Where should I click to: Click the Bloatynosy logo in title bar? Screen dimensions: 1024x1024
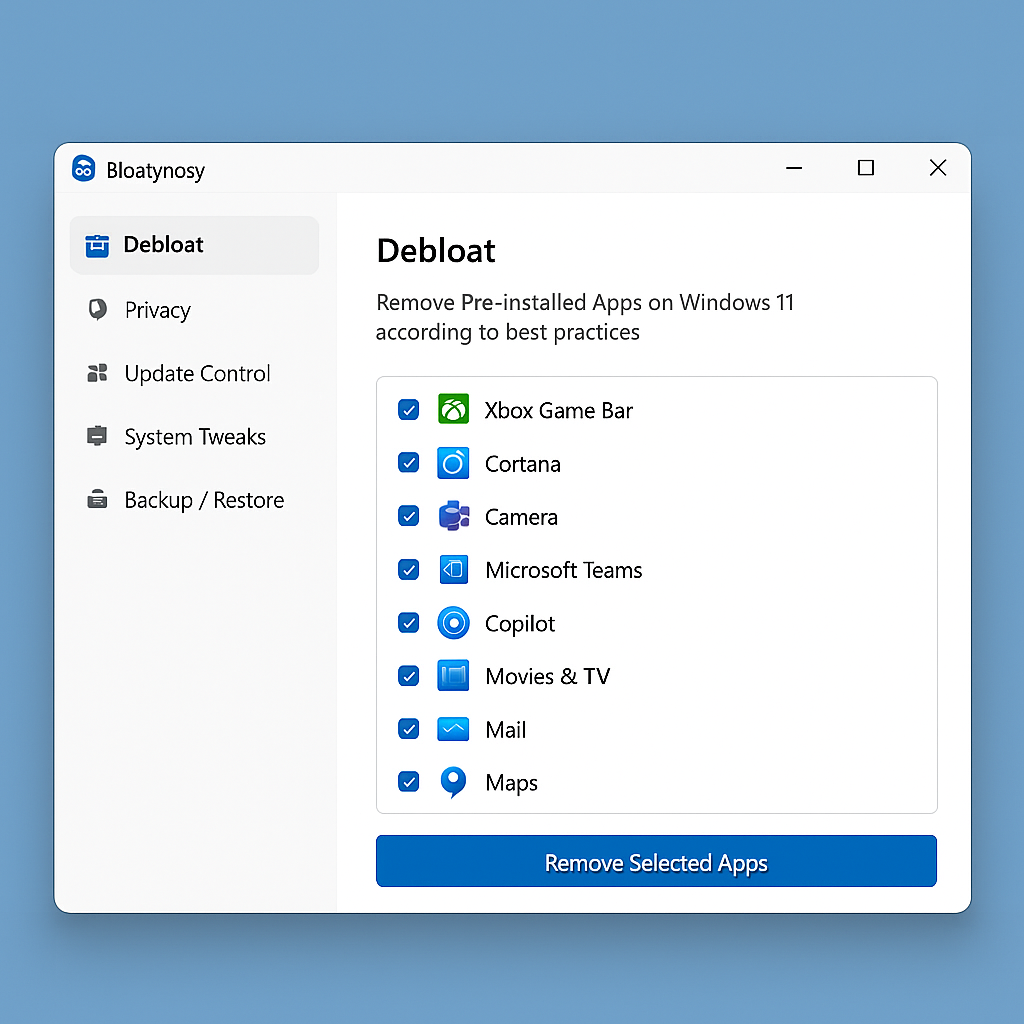coord(84,169)
